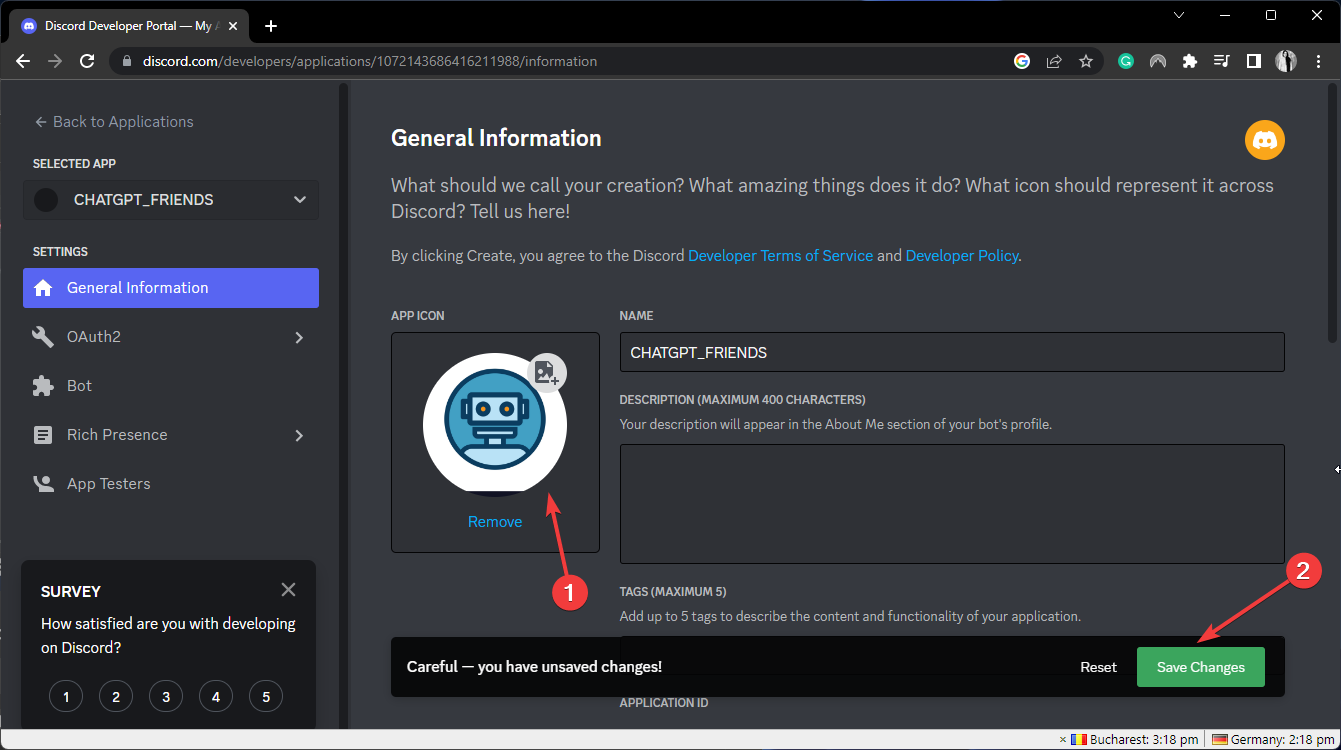The height and width of the screenshot is (750, 1341).
Task: Click the General Information home icon
Action: [x=43, y=288]
